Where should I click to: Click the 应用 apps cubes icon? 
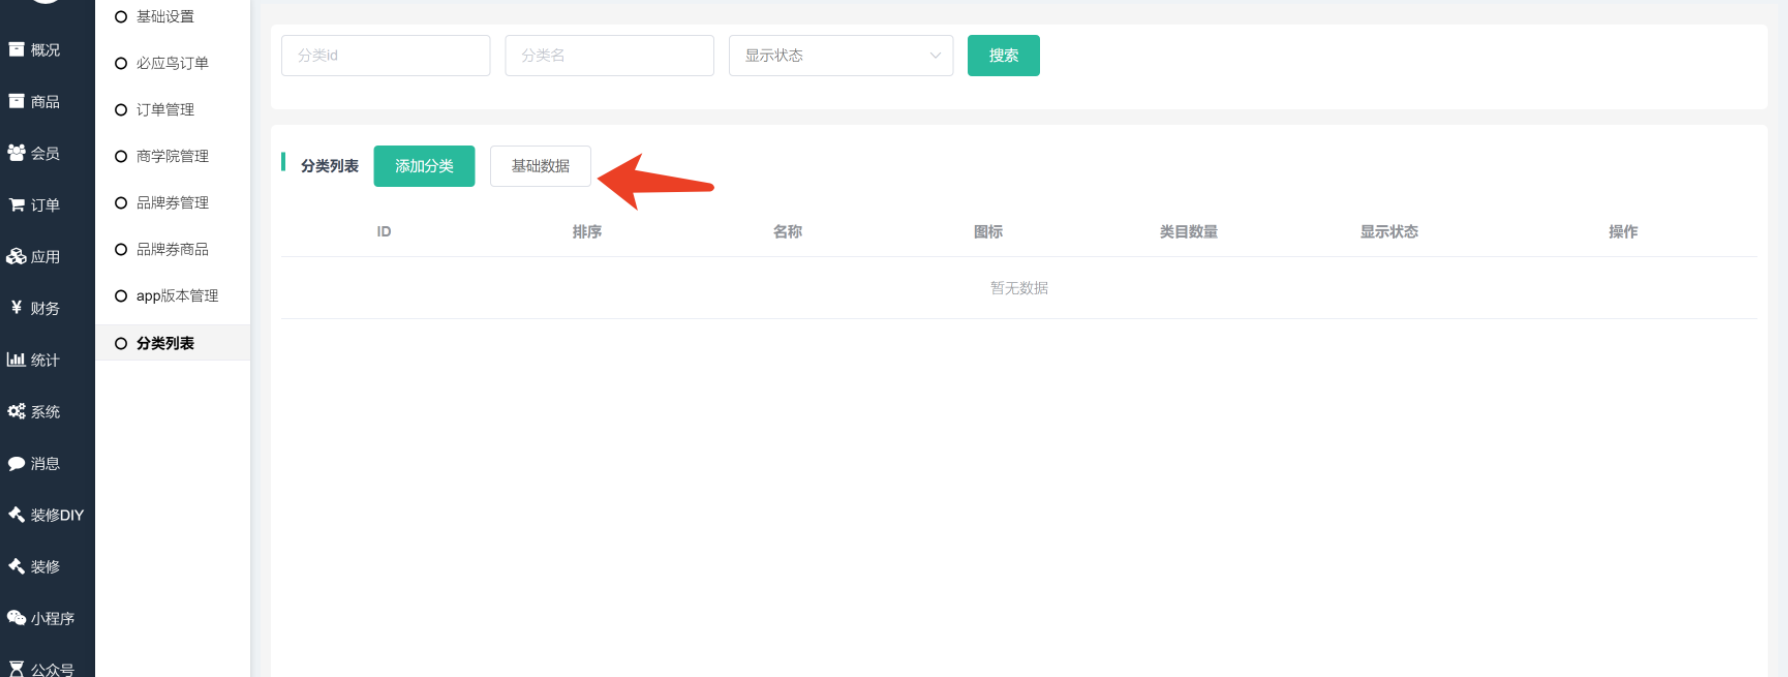[x=16, y=256]
